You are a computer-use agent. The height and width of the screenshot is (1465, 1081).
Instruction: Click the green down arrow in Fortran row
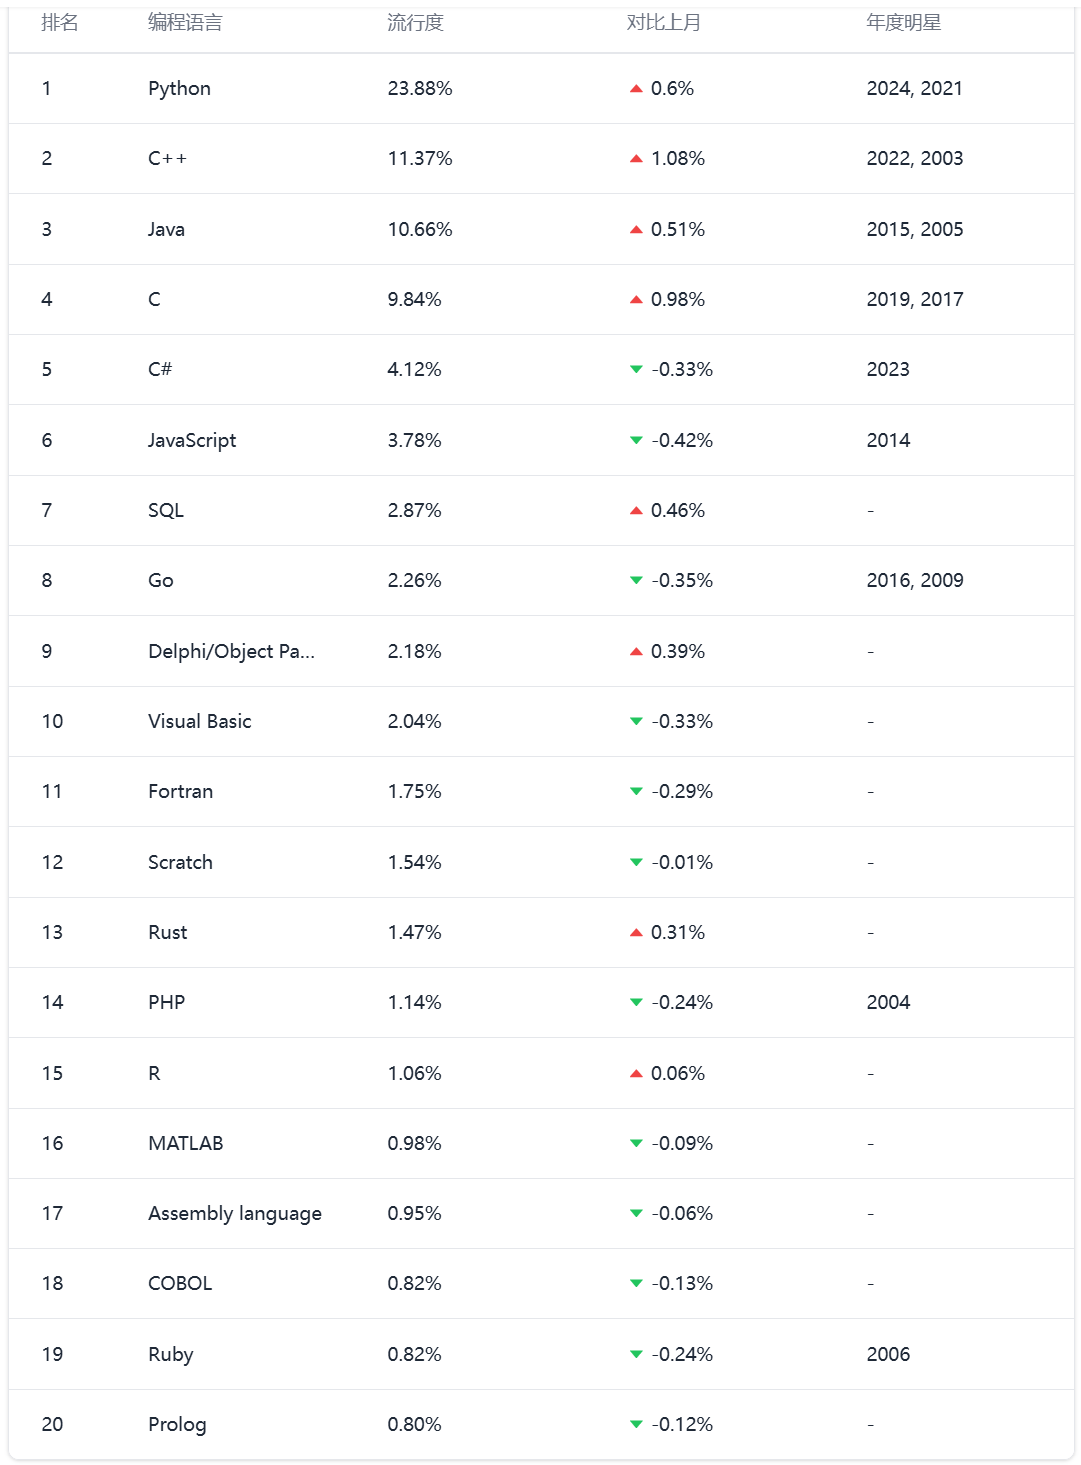tap(636, 792)
